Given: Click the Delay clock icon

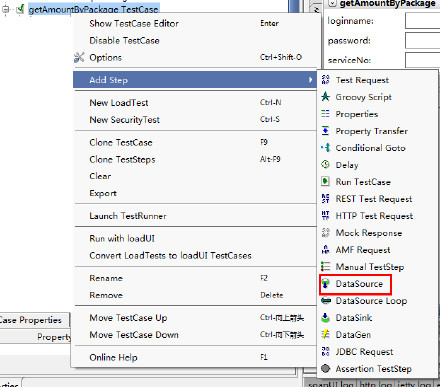Looking at the screenshot, I should click(x=325, y=165).
